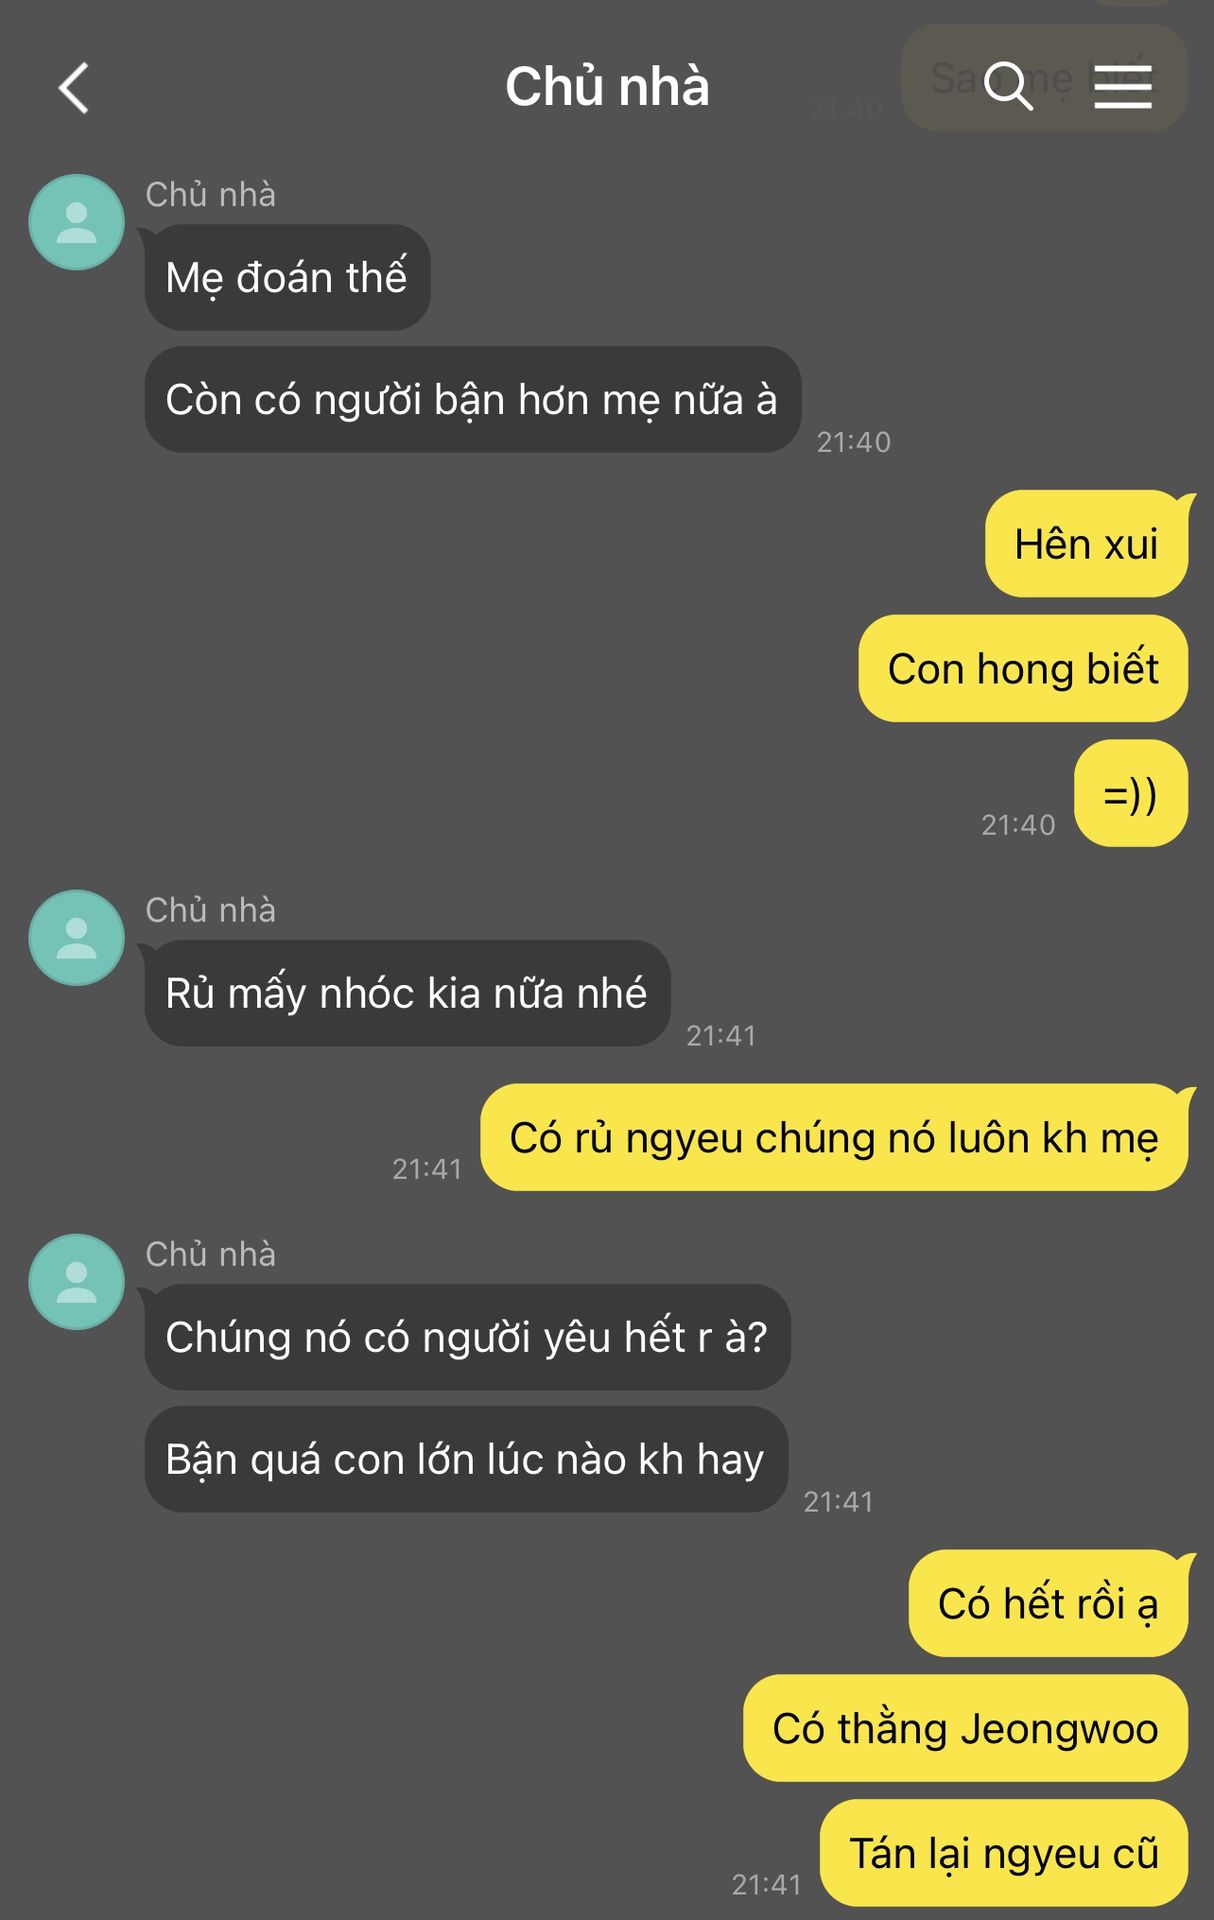The width and height of the screenshot is (1214, 1920).
Task: Tap the back arrow icon
Action: pyautogui.click(x=74, y=88)
